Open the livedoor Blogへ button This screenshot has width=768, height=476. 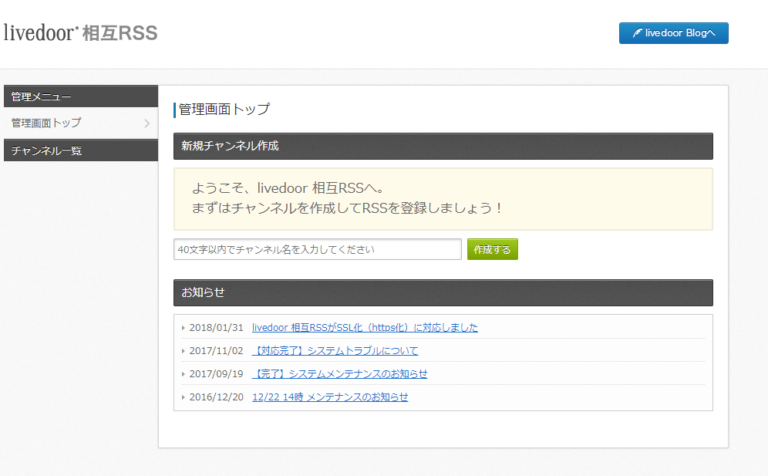(674, 33)
